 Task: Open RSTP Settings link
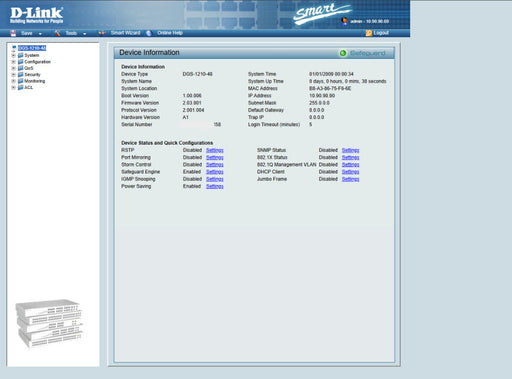pyautogui.click(x=215, y=150)
